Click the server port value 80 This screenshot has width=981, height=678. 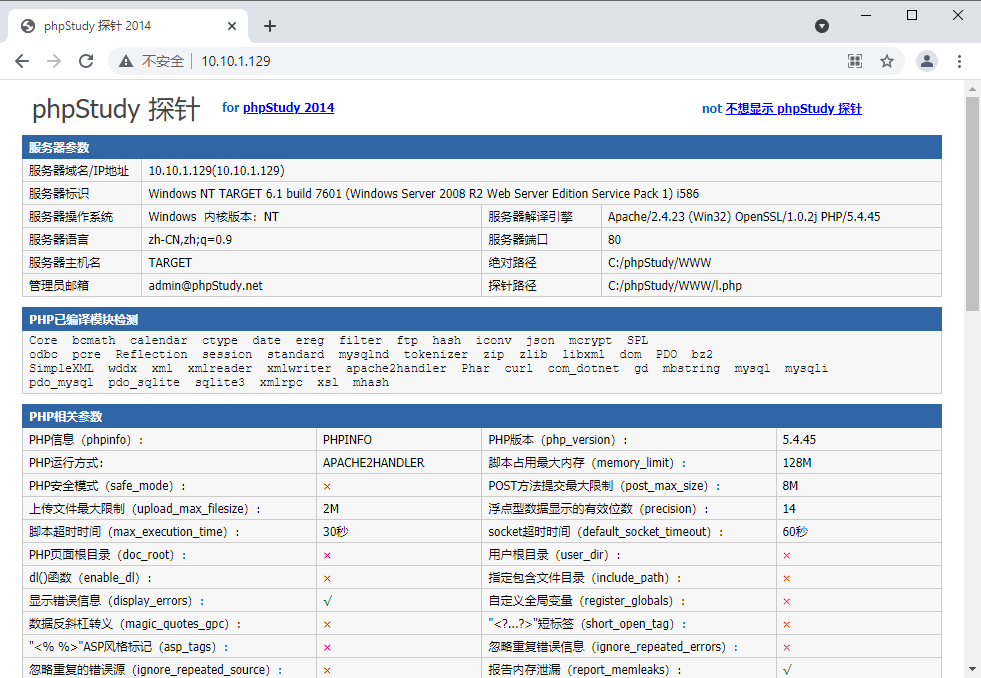614,240
